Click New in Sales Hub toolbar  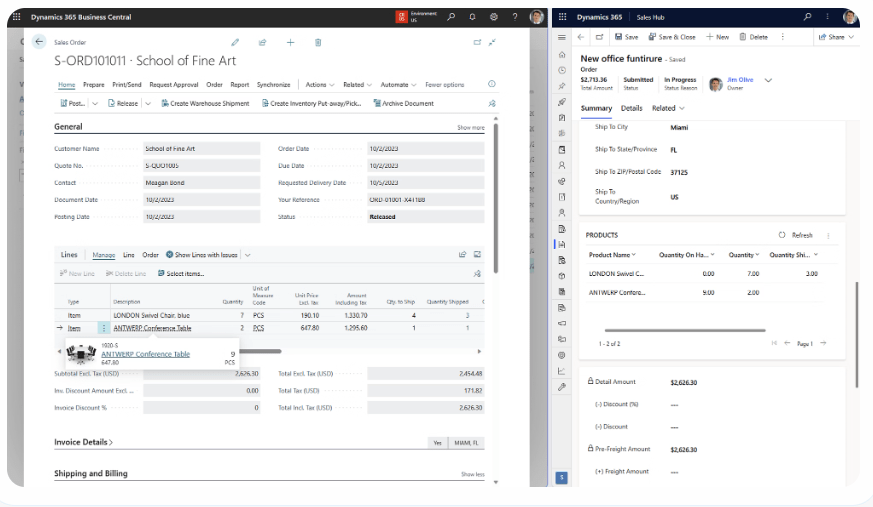[x=717, y=37]
